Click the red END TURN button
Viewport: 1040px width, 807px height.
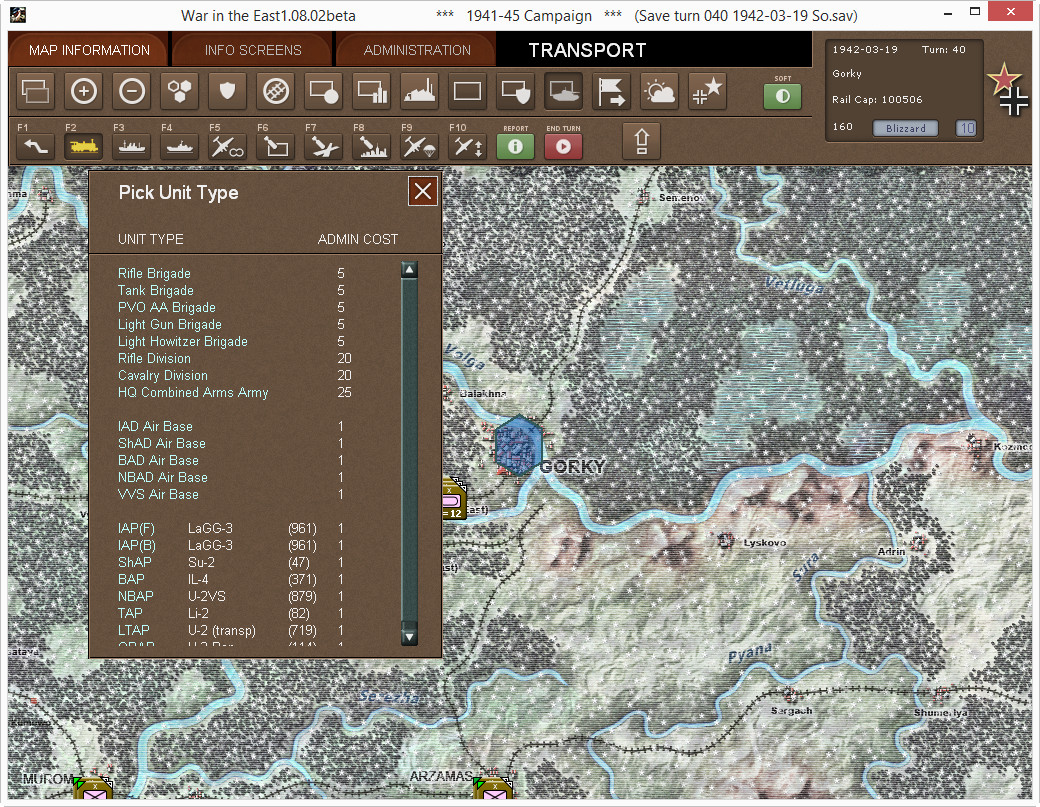tap(563, 147)
